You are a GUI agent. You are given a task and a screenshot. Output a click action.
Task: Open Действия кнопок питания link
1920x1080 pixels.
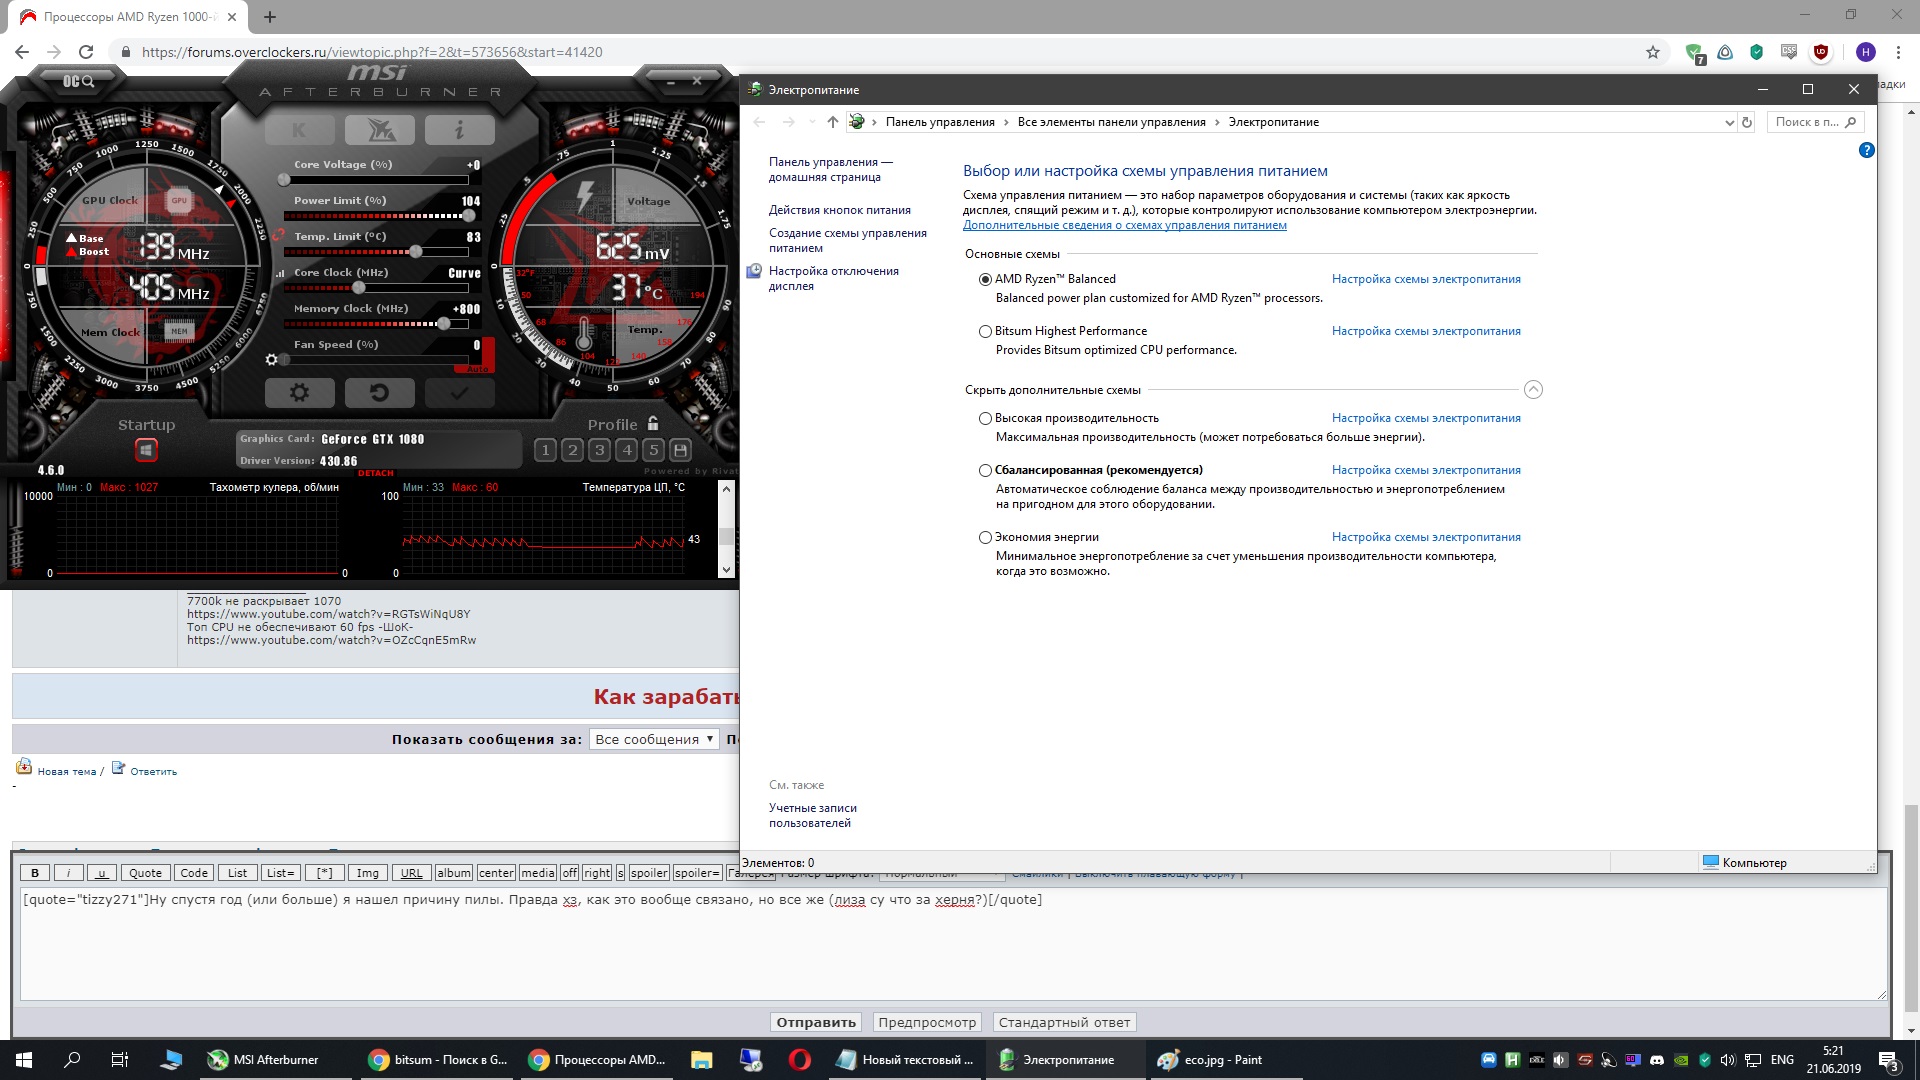pos(839,210)
